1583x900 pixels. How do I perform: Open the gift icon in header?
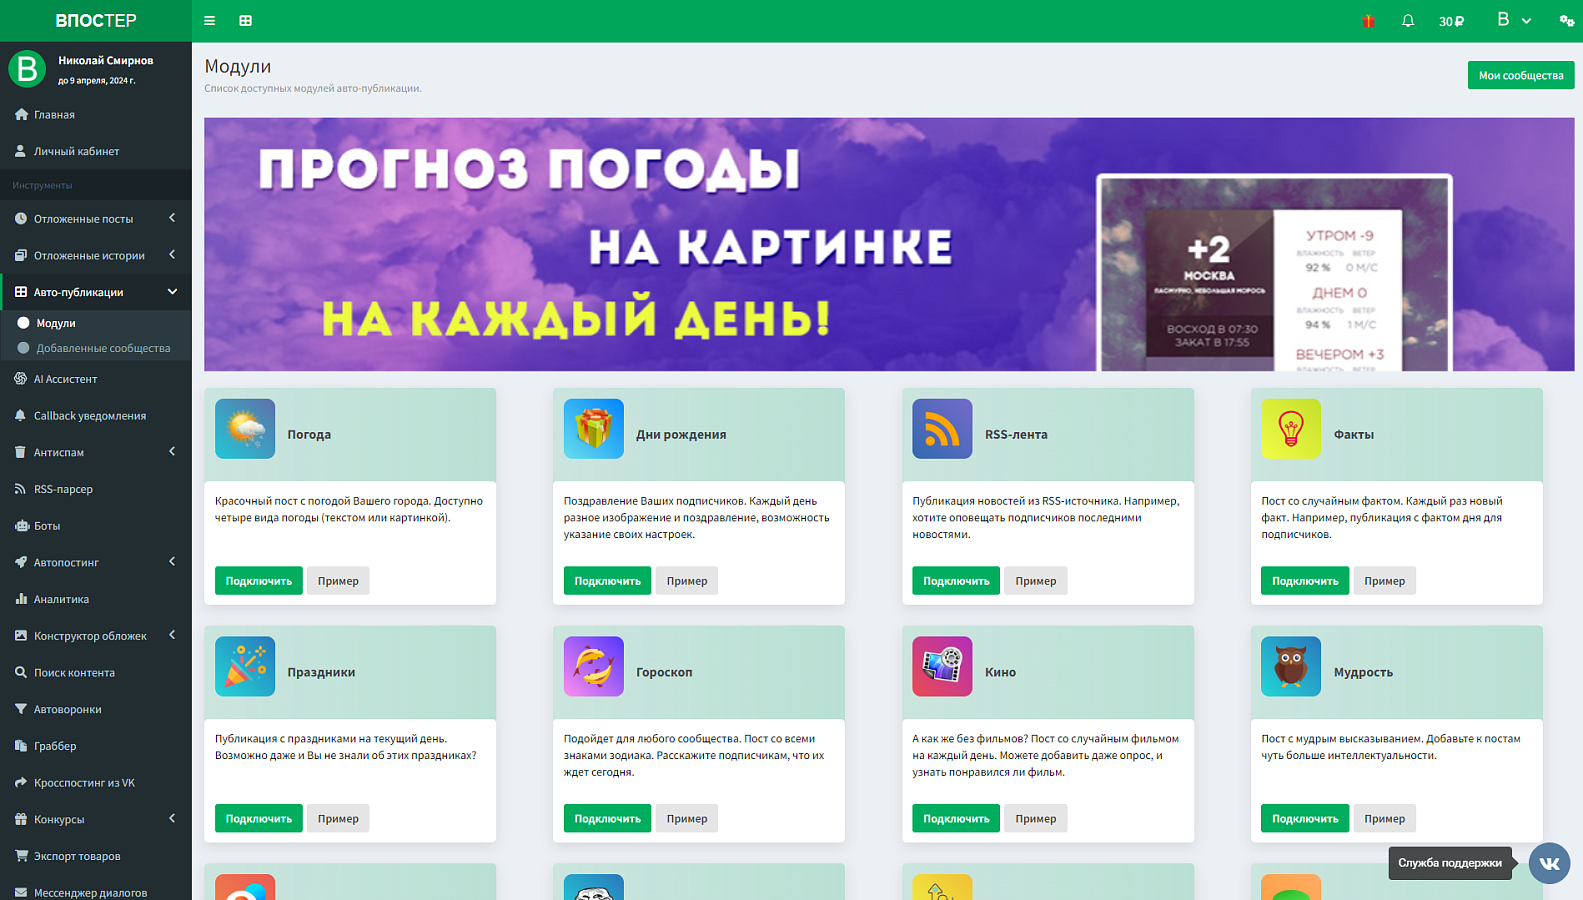coord(1368,21)
